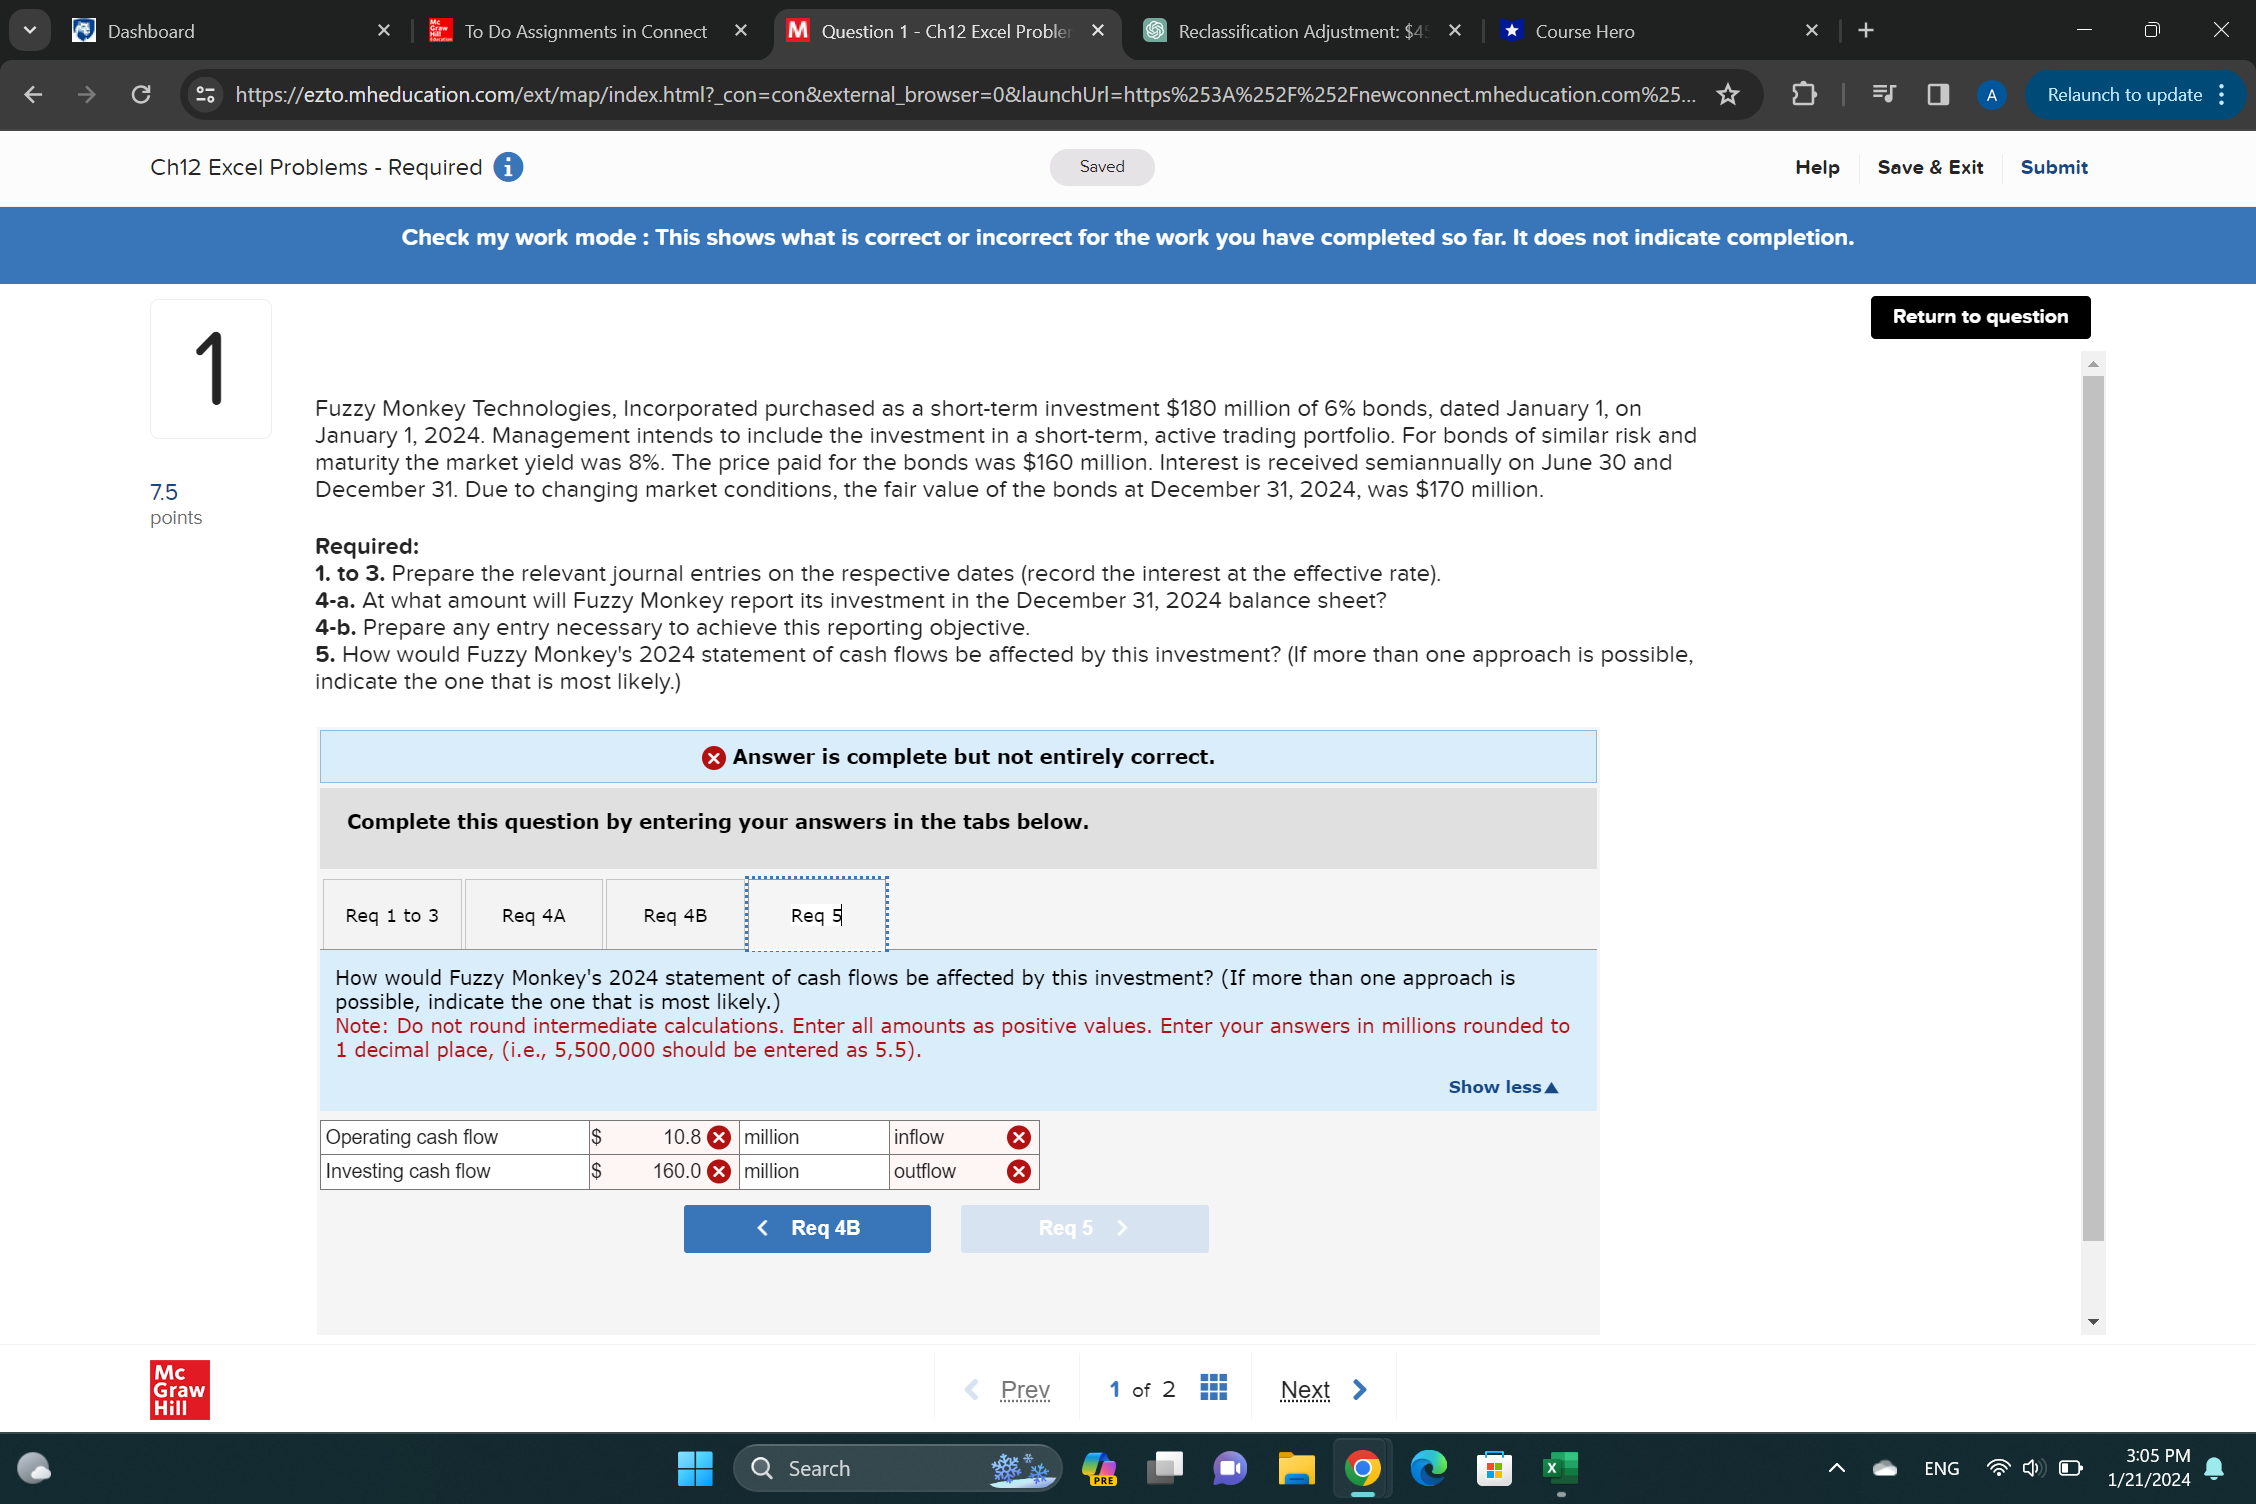2256x1504 pixels.
Task: Click the Windows Start button
Action: [694, 1468]
